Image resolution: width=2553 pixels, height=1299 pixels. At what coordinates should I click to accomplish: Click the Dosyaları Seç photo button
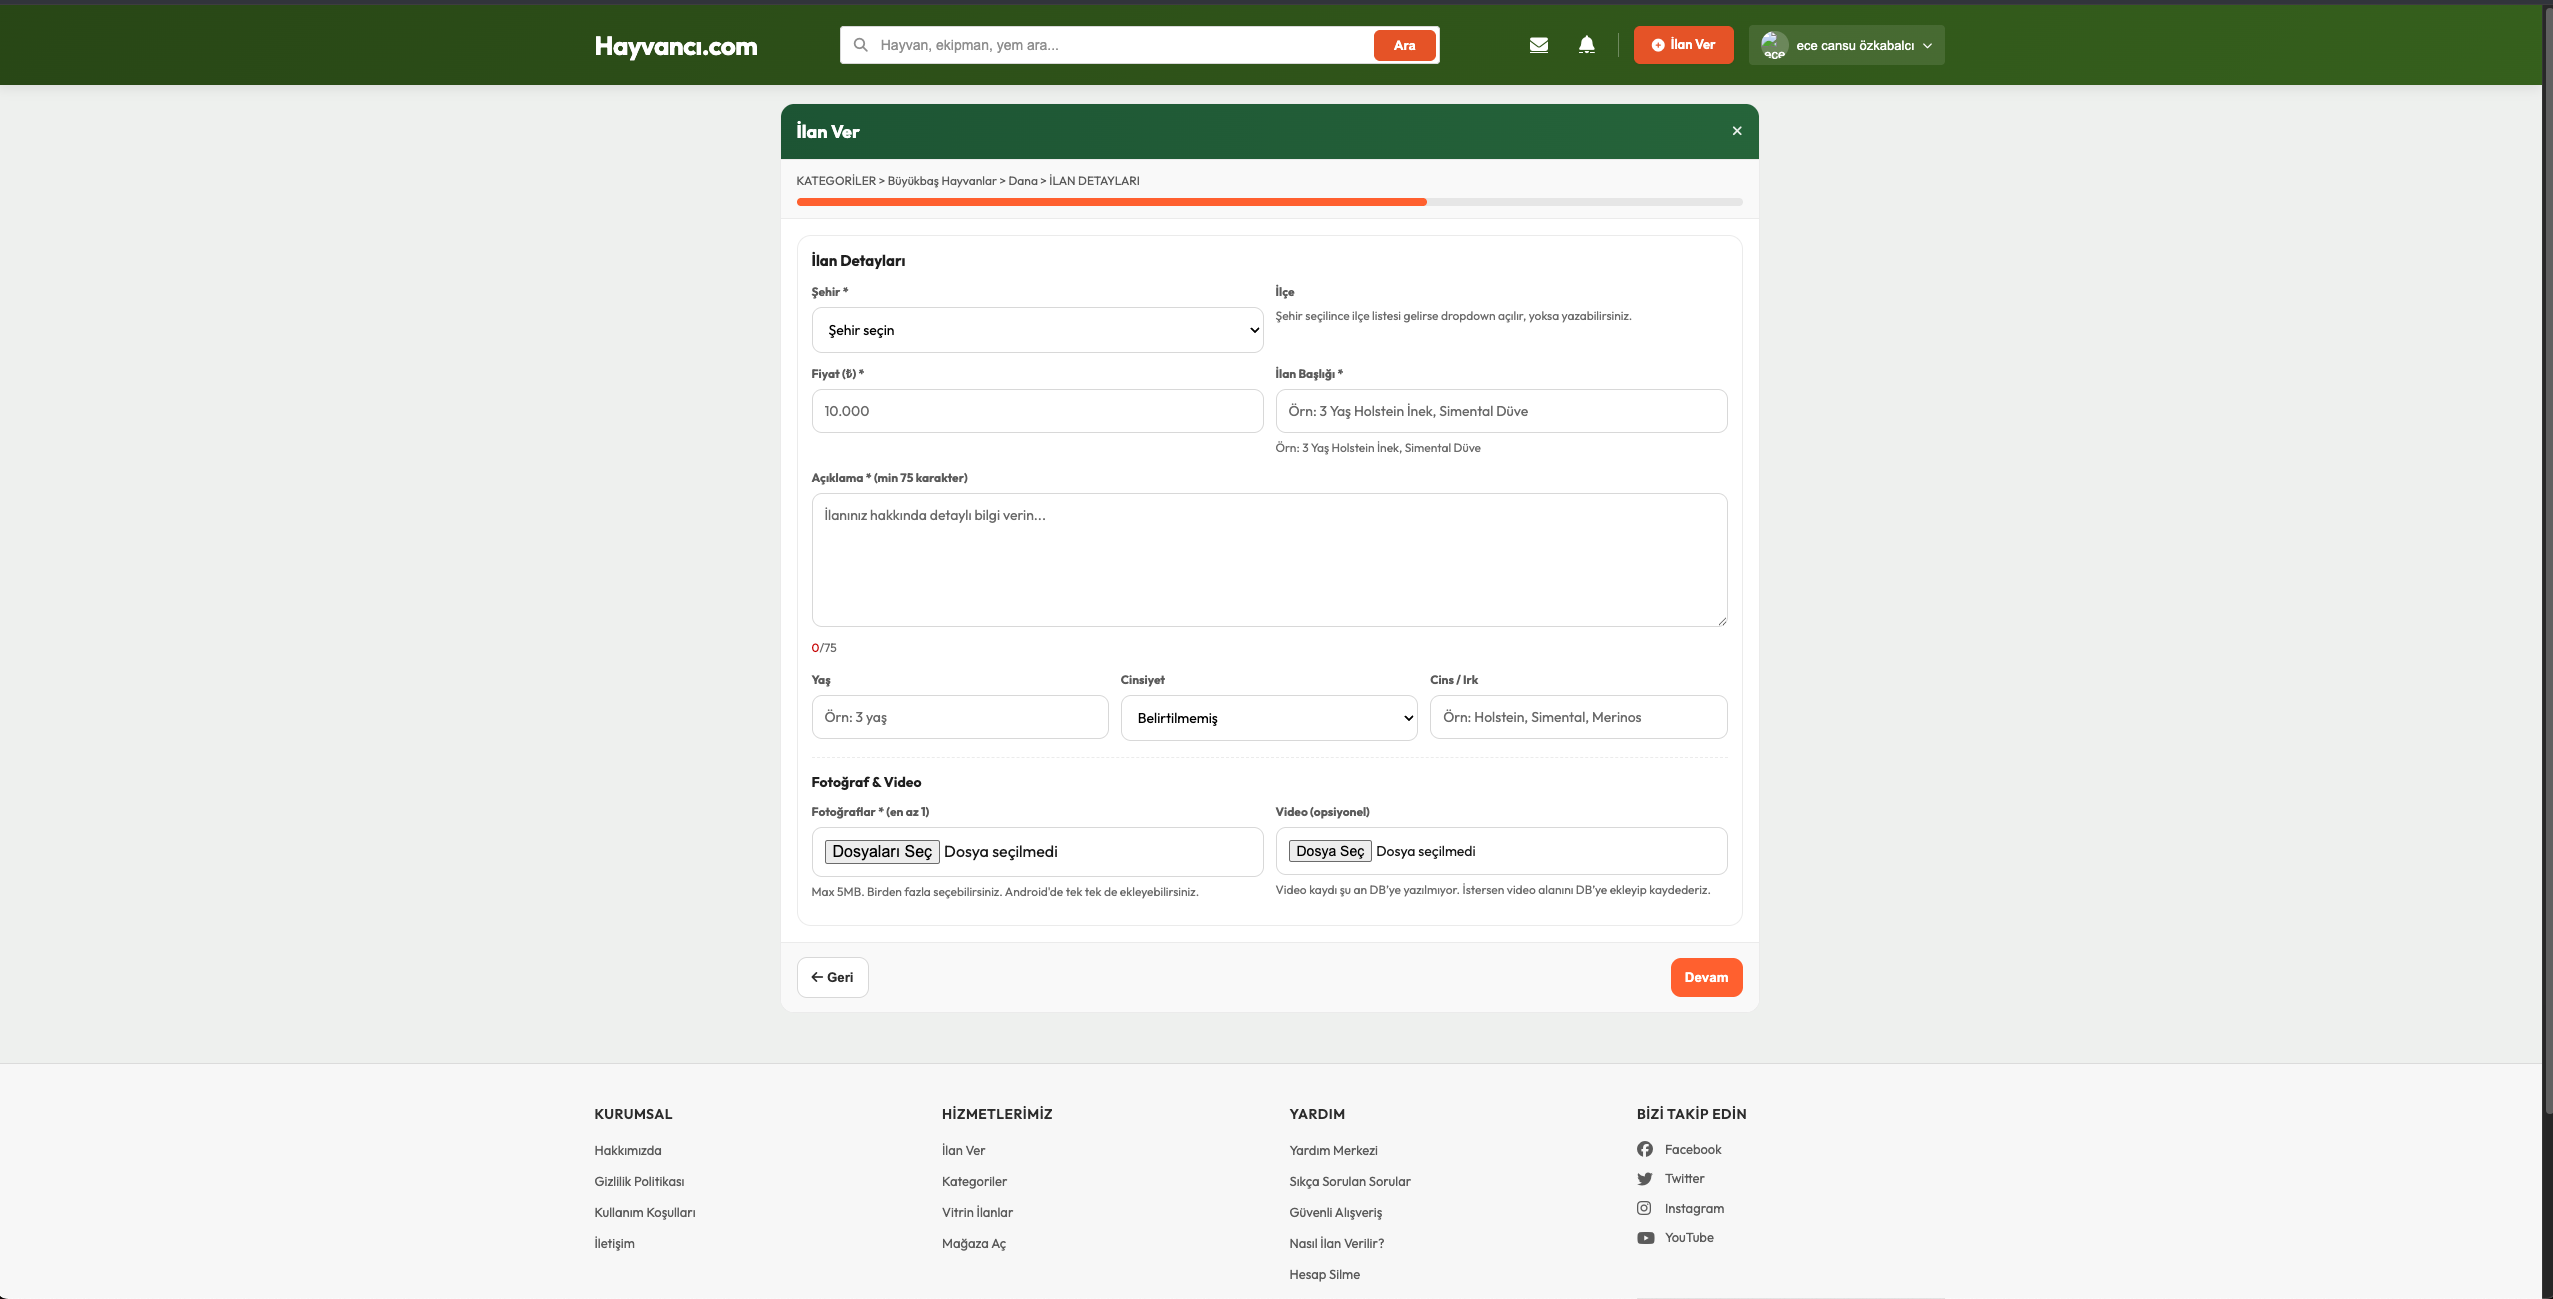(881, 852)
